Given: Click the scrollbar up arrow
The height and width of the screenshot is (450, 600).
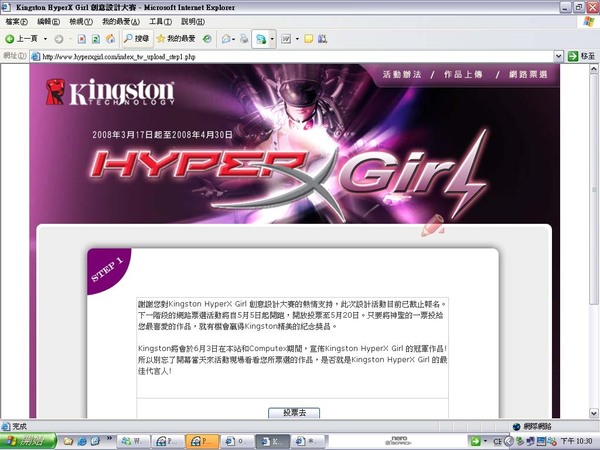Looking at the screenshot, I should [x=593, y=69].
